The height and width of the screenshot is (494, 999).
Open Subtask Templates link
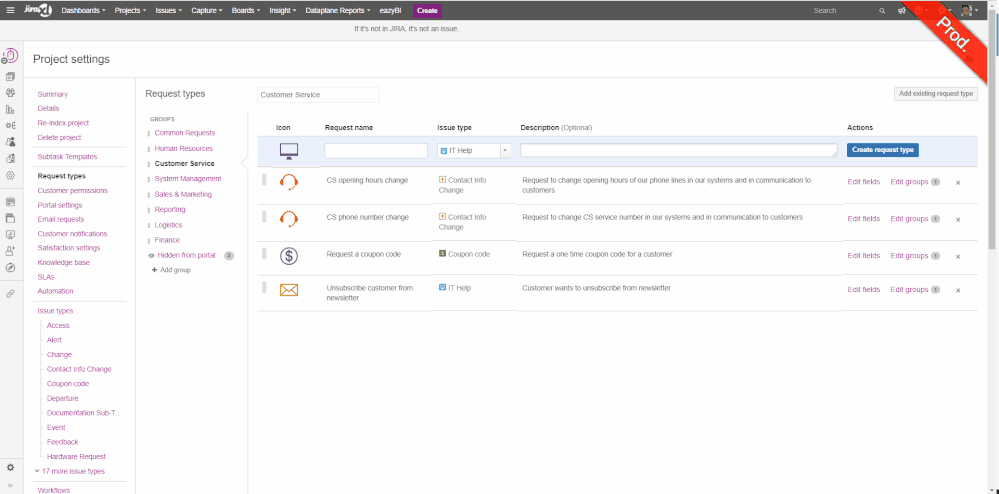(x=68, y=157)
